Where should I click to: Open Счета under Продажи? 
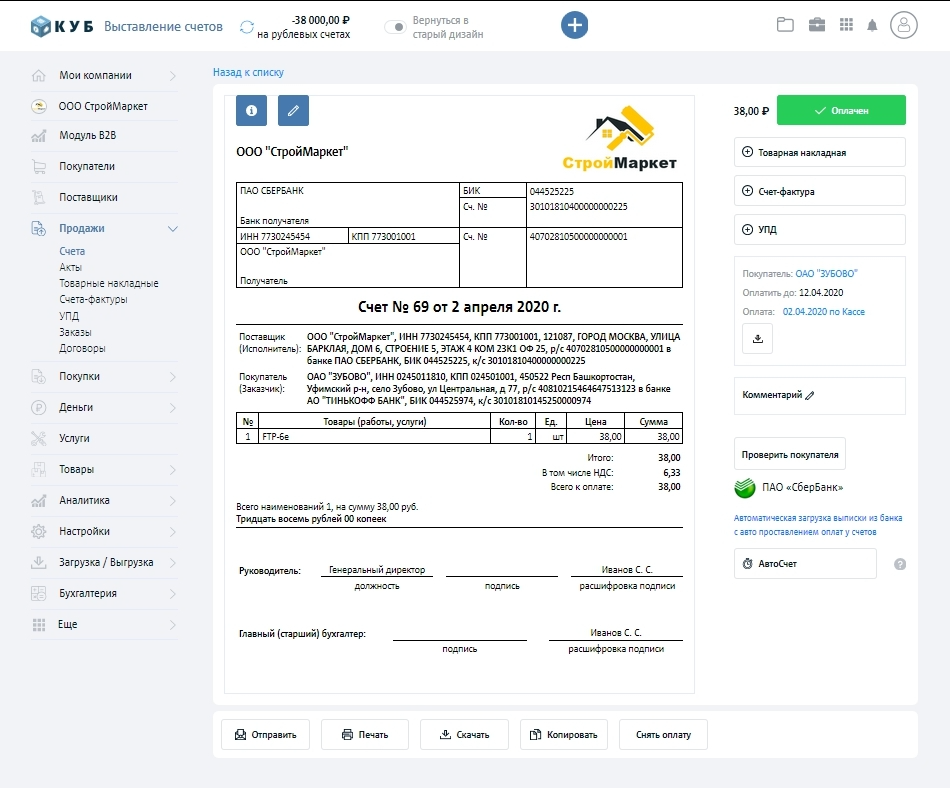72,251
